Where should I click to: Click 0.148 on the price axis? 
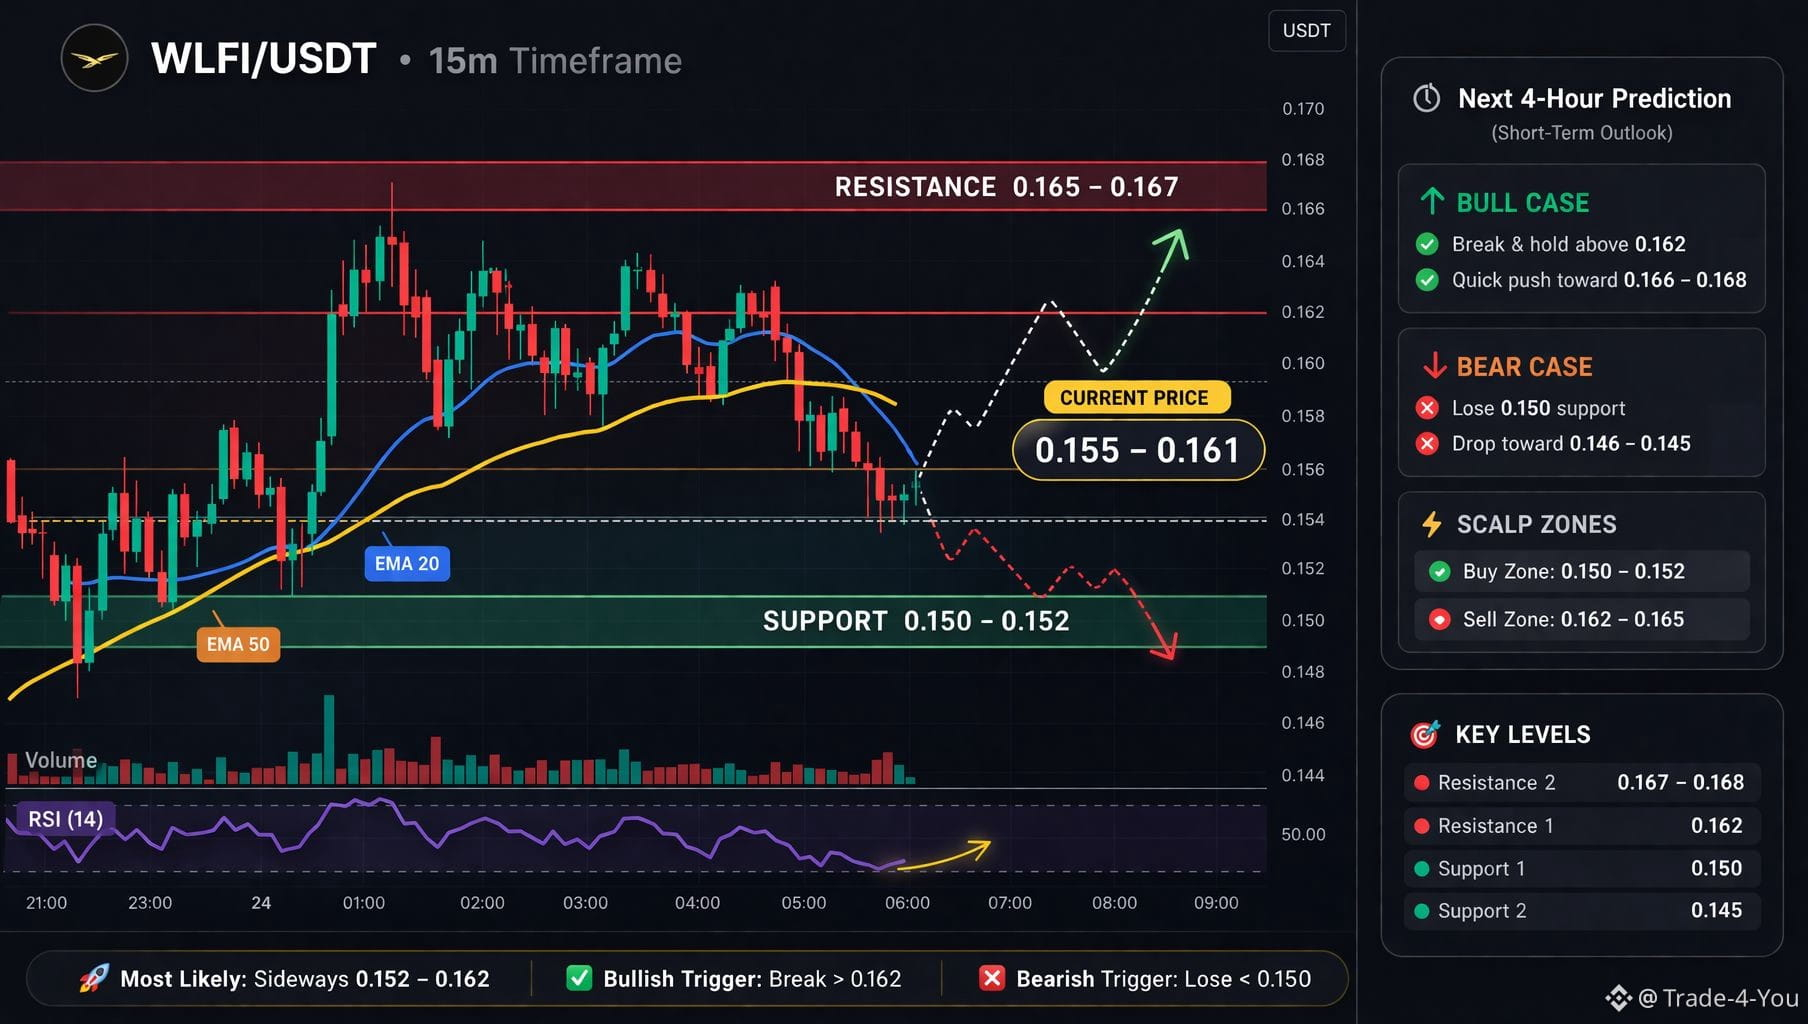(x=1303, y=672)
